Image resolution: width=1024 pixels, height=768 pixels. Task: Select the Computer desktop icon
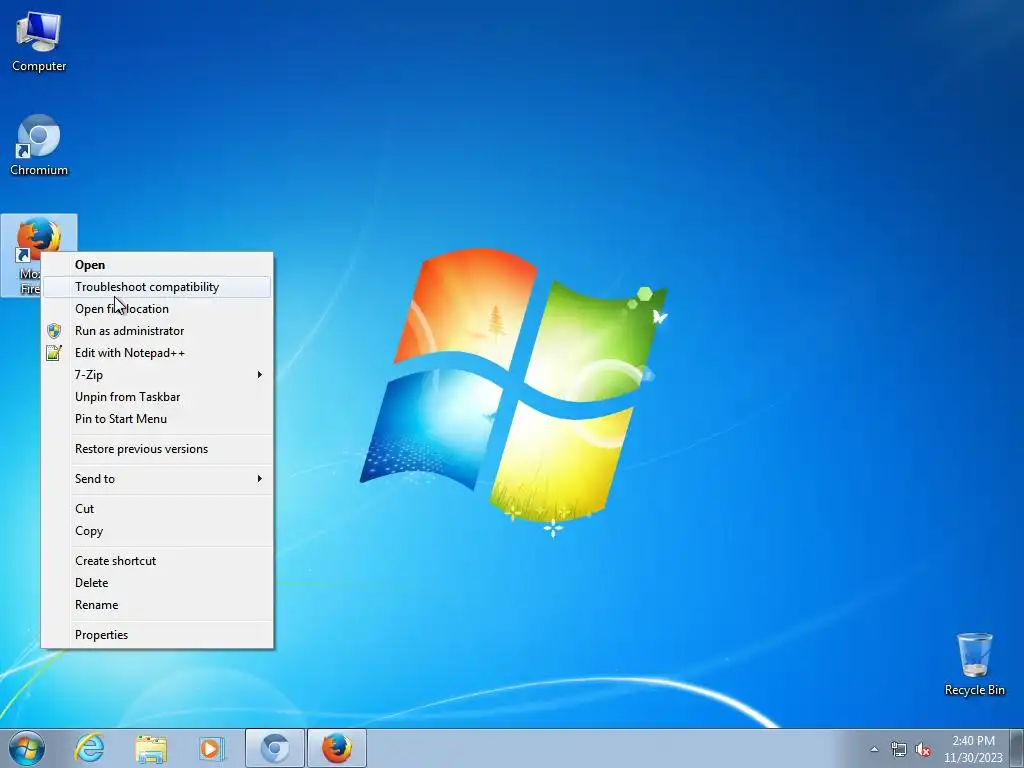(x=39, y=41)
